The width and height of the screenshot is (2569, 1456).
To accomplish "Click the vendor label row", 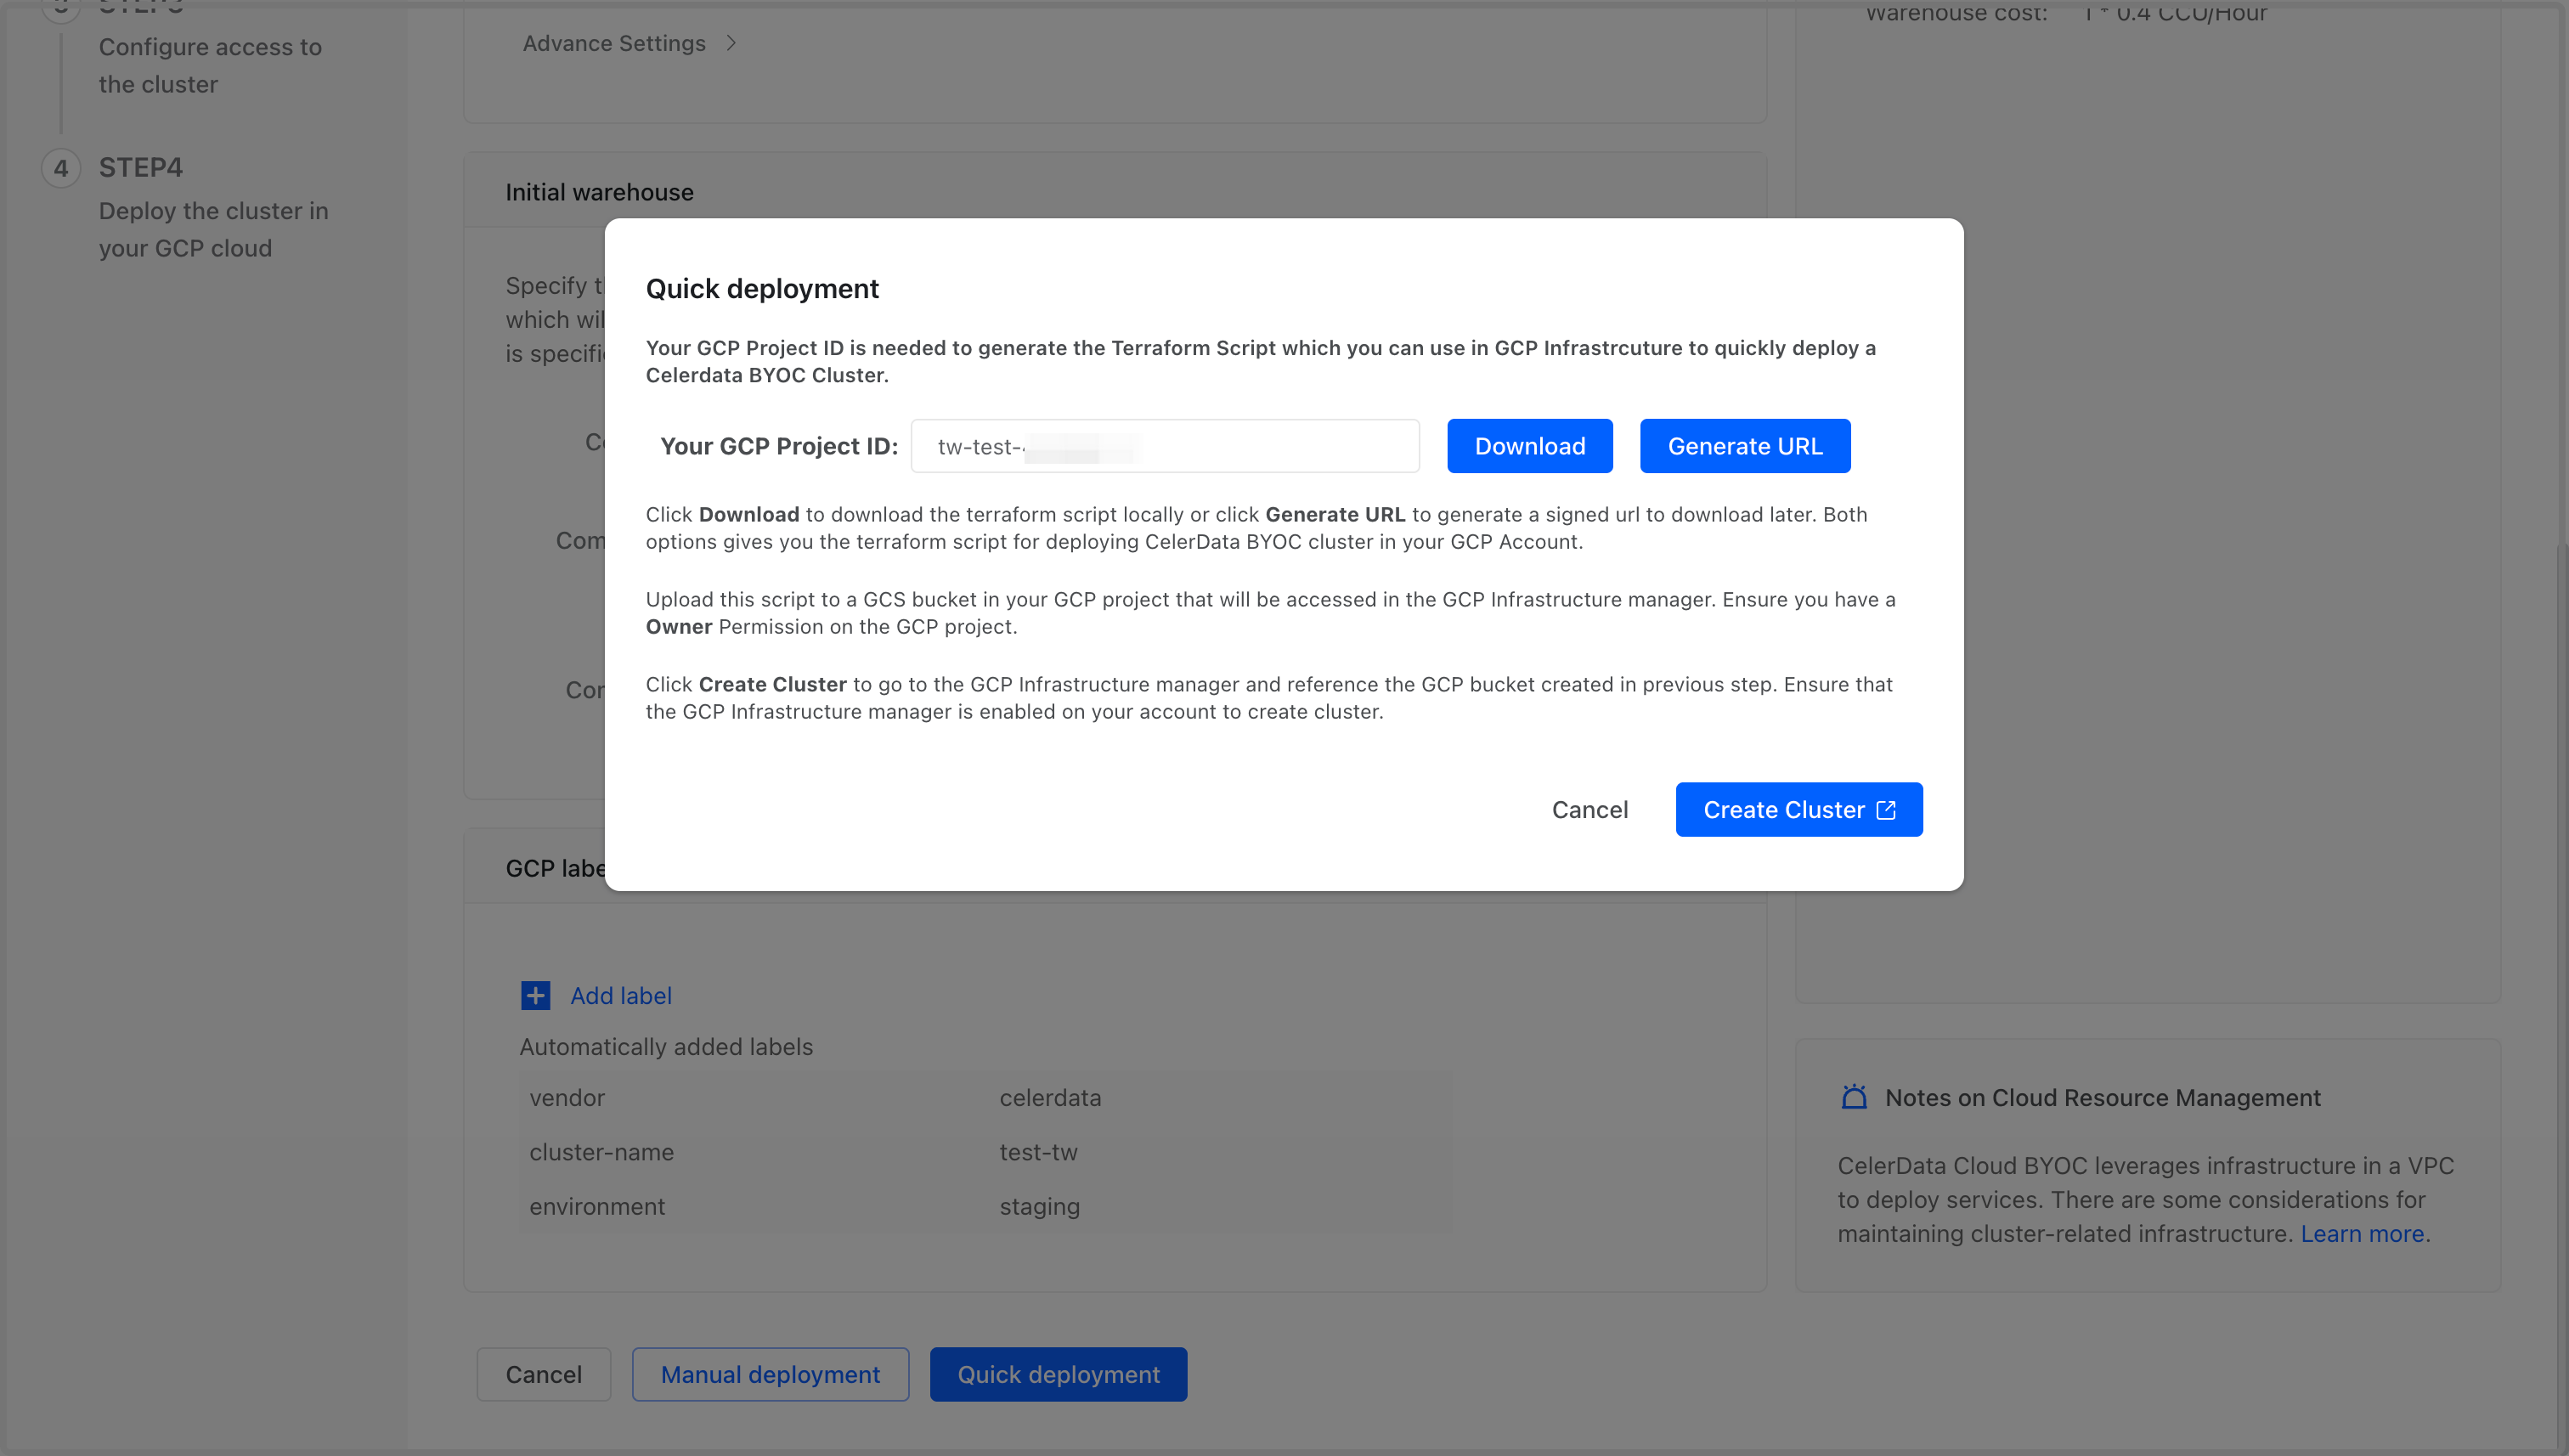I will [x=567, y=1097].
